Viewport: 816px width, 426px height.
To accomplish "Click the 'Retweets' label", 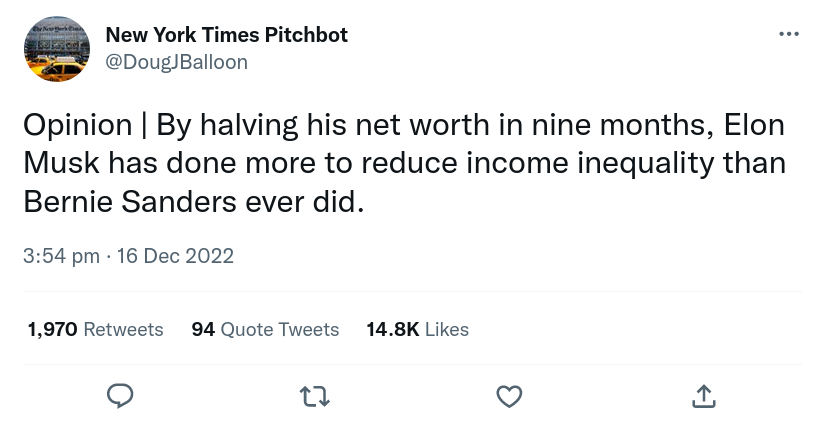I will (x=123, y=329).
